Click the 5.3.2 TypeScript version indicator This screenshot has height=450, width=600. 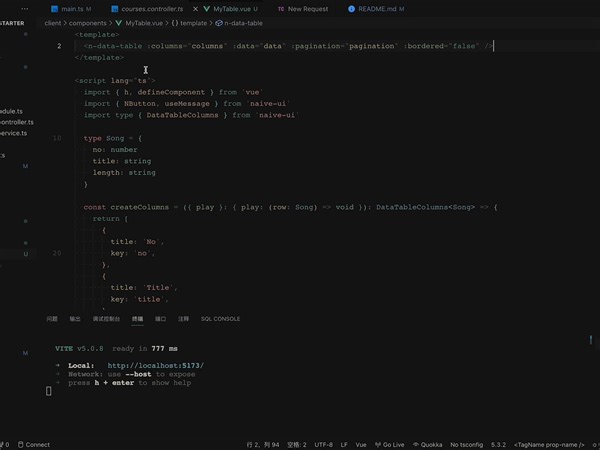coord(498,445)
